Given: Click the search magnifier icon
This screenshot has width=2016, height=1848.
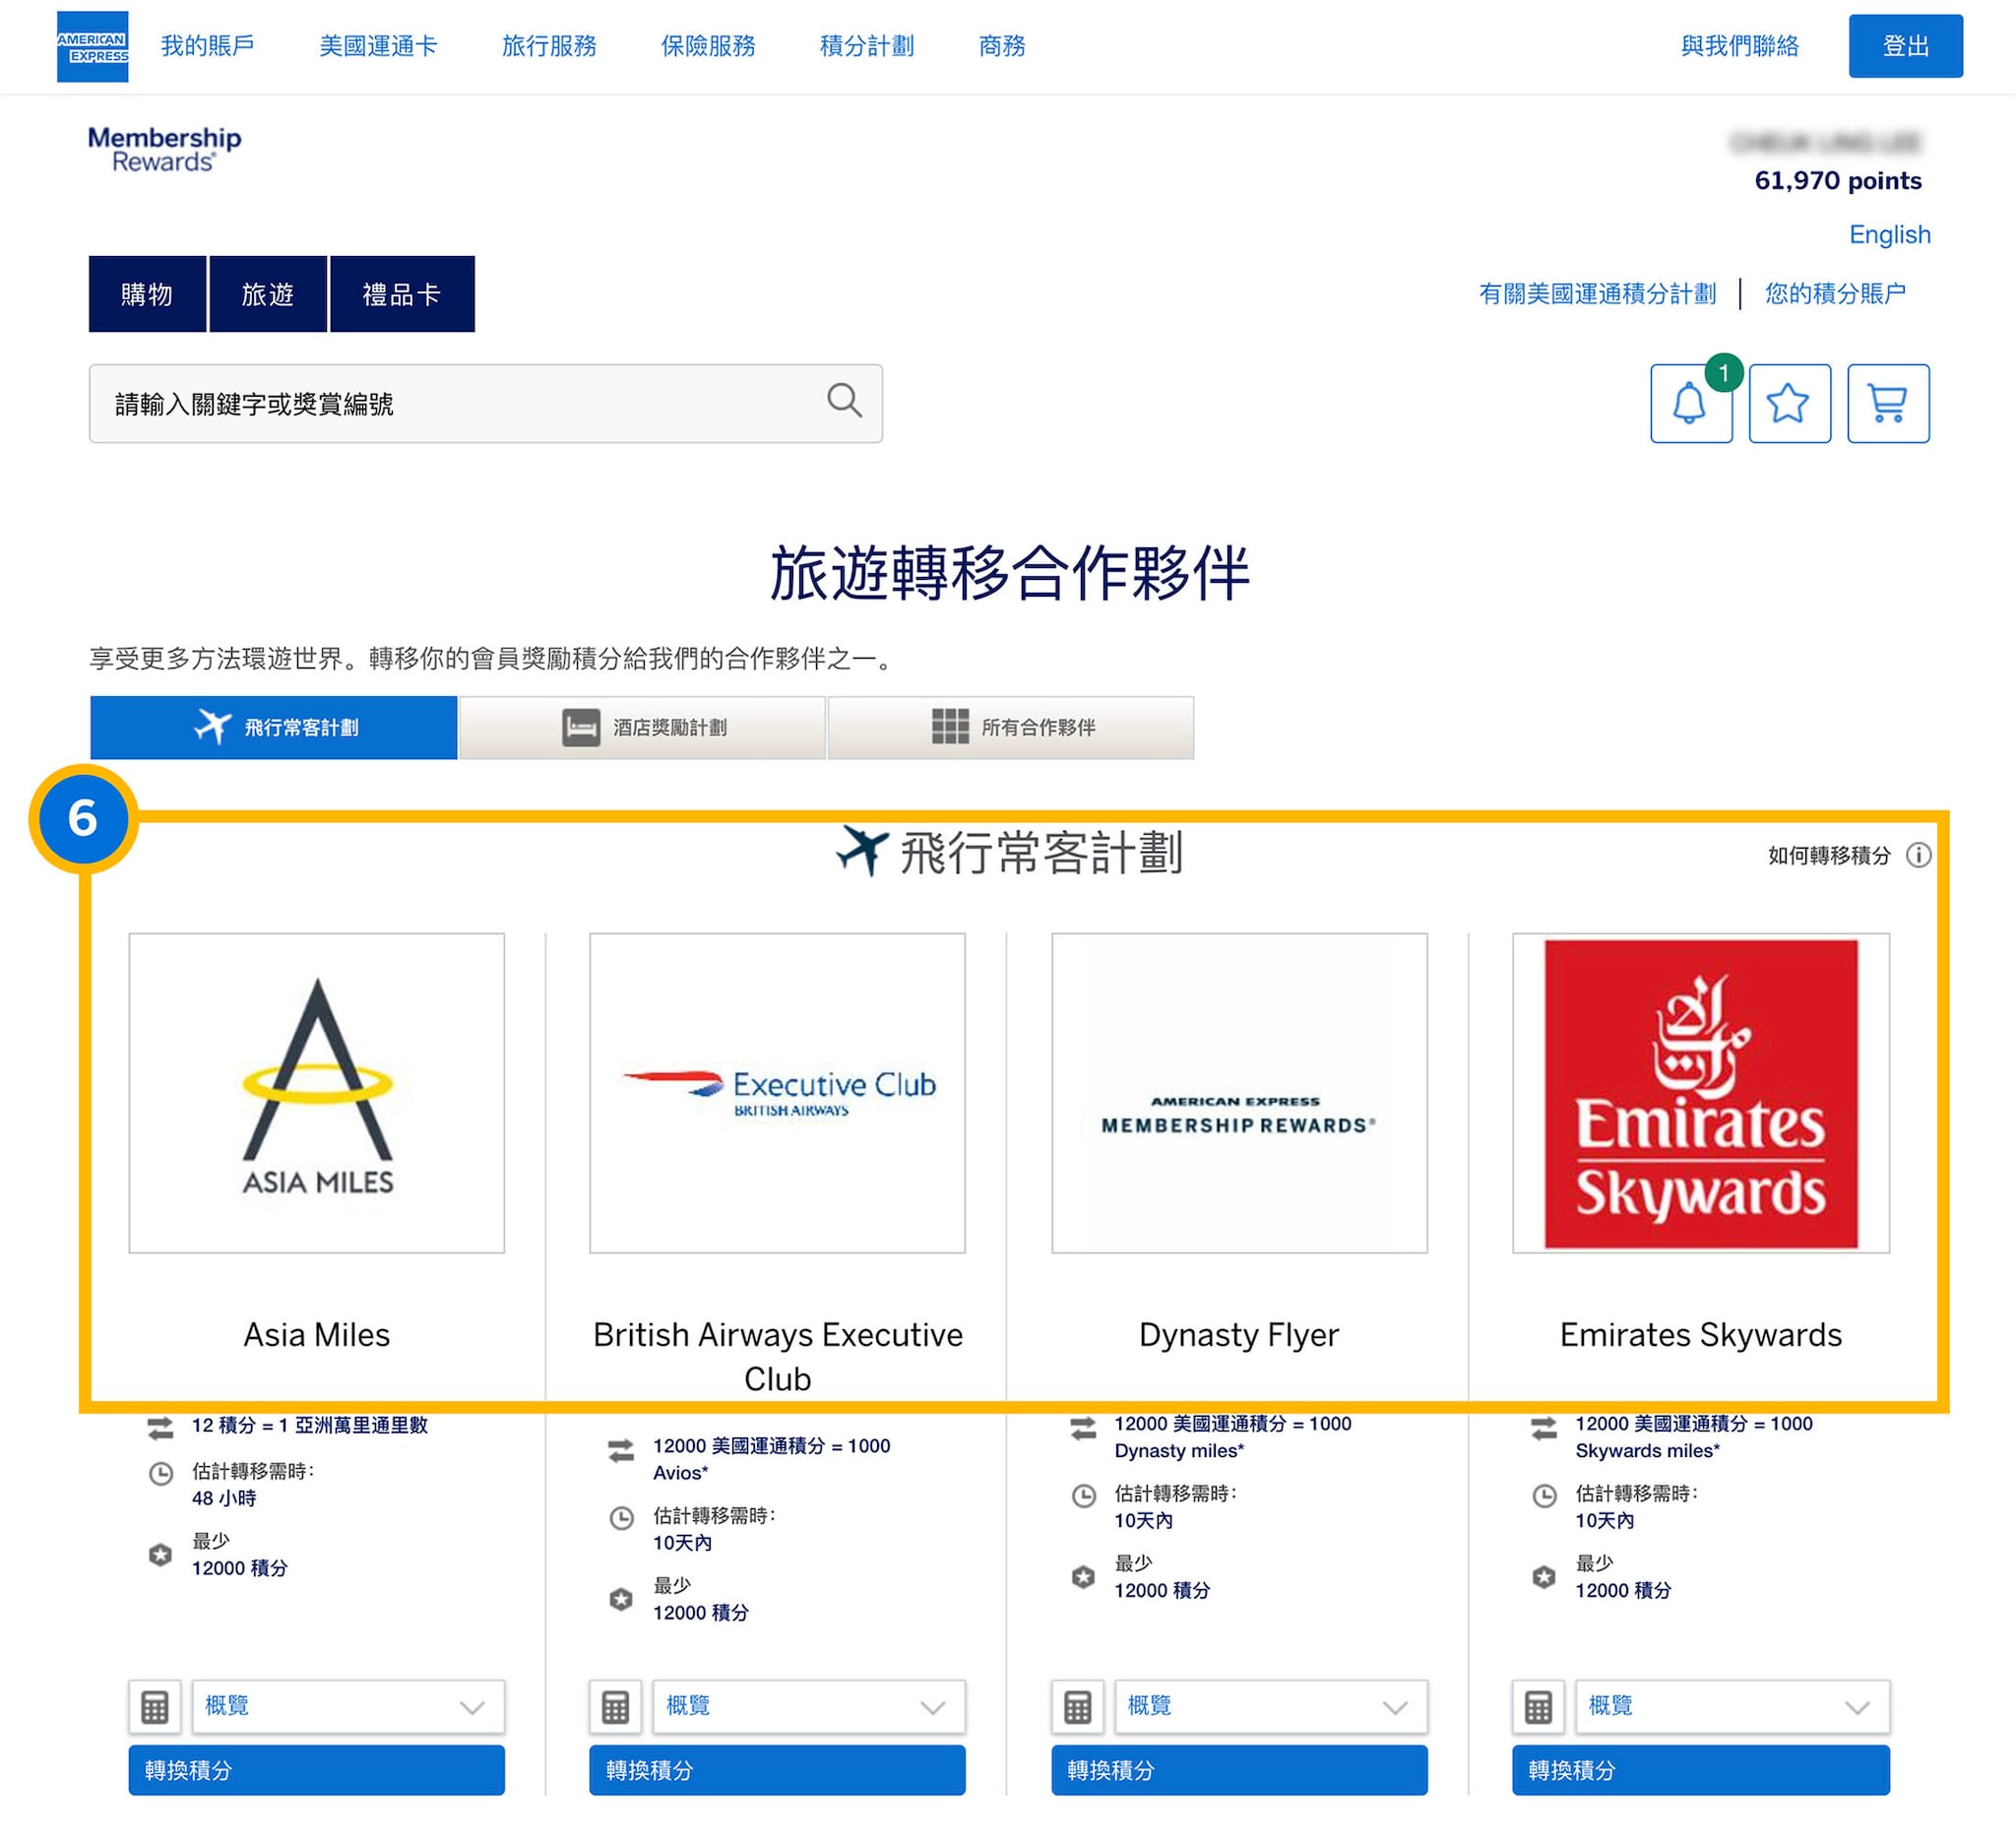Looking at the screenshot, I should click(x=844, y=401).
